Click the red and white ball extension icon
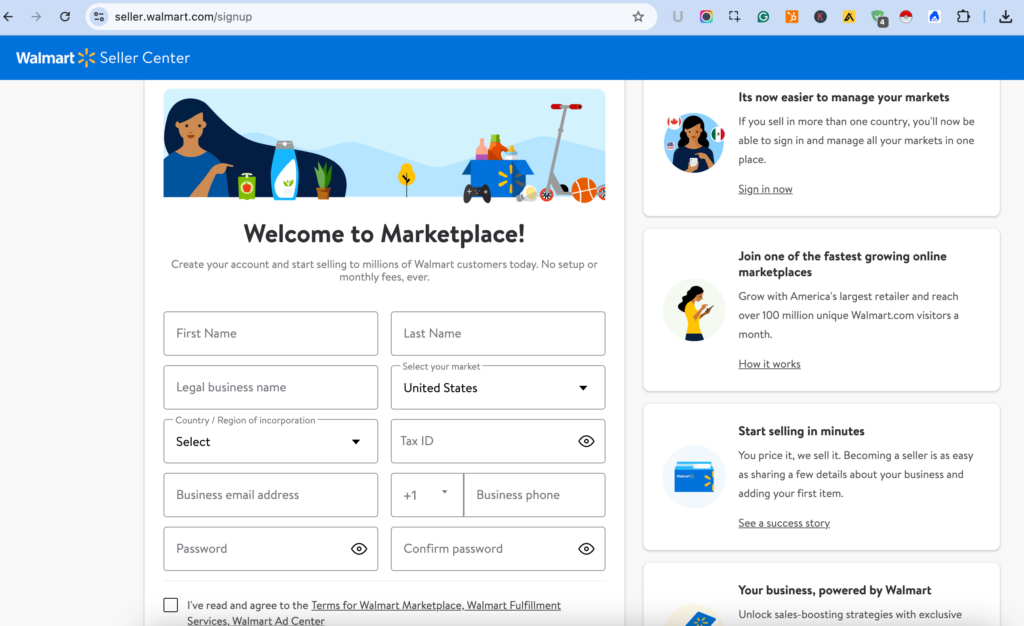Image resolution: width=1024 pixels, height=626 pixels. click(906, 16)
